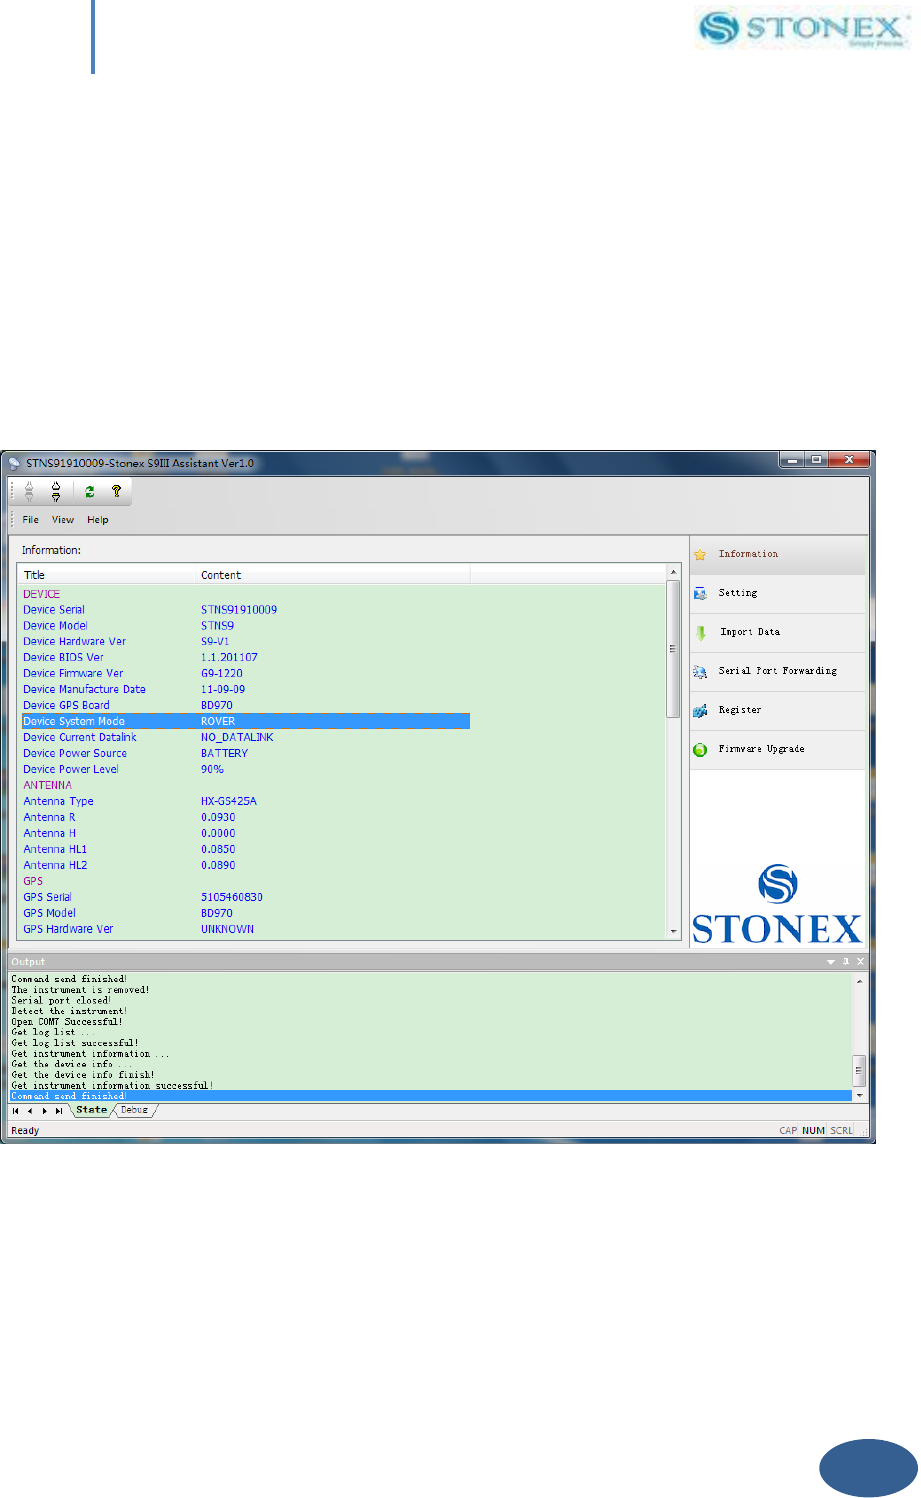Open the Import Data panel

click(x=777, y=633)
